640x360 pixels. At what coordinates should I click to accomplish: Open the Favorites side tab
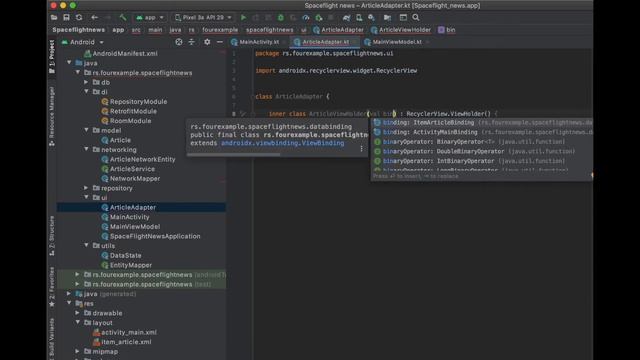pos(52,287)
